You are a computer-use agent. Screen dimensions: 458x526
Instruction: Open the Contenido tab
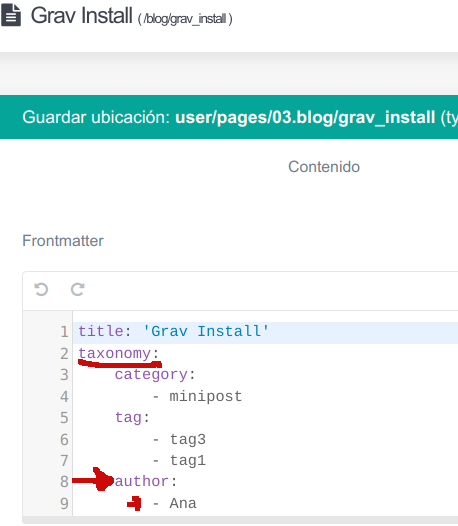324,167
